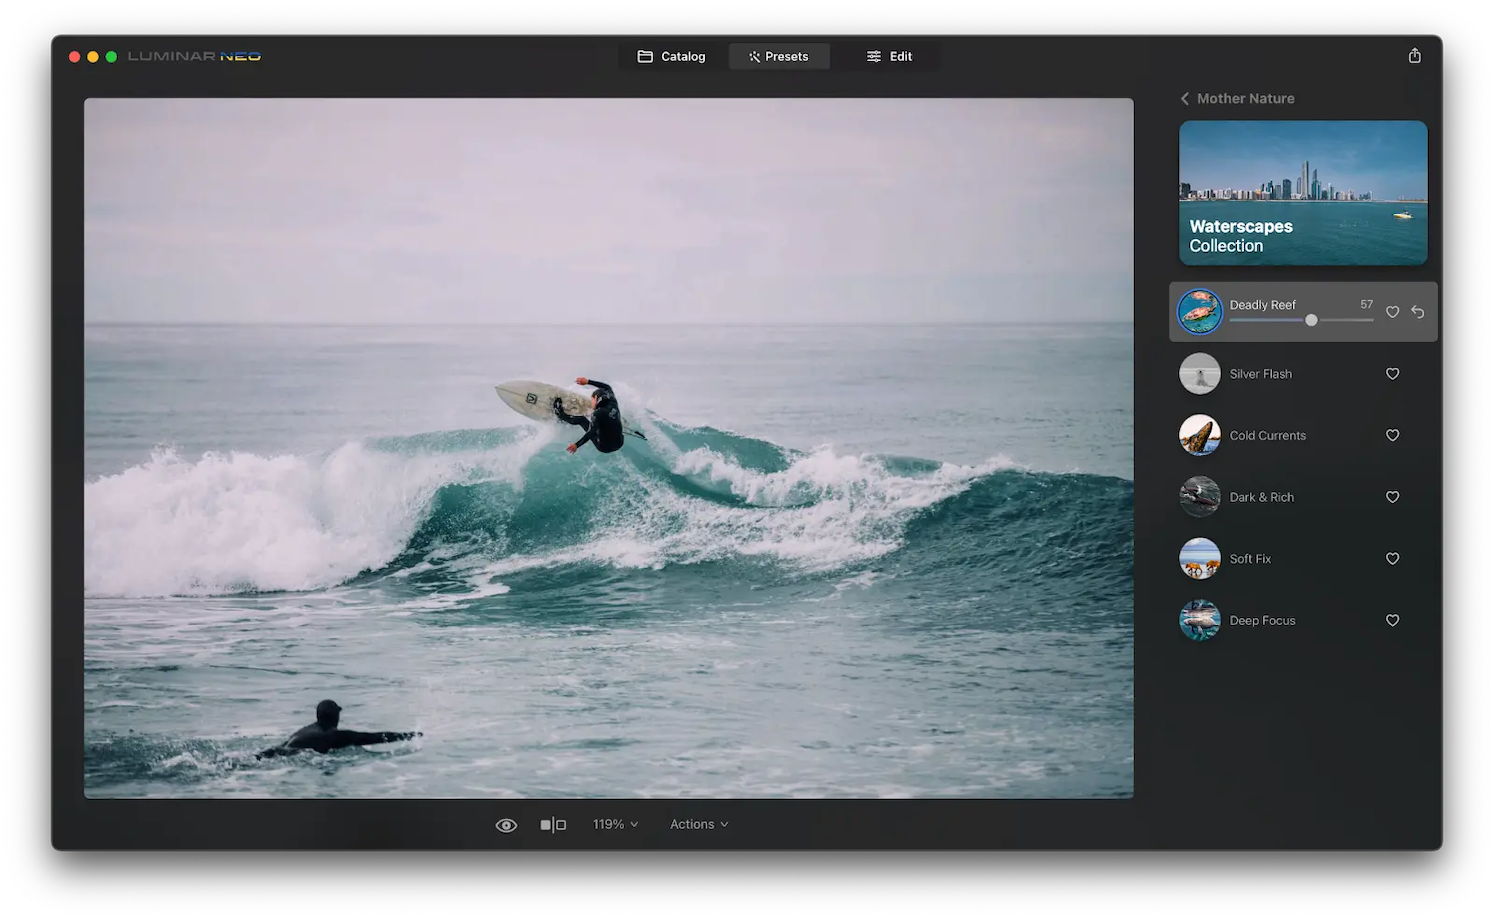Open the Actions dropdown menu

point(699,825)
